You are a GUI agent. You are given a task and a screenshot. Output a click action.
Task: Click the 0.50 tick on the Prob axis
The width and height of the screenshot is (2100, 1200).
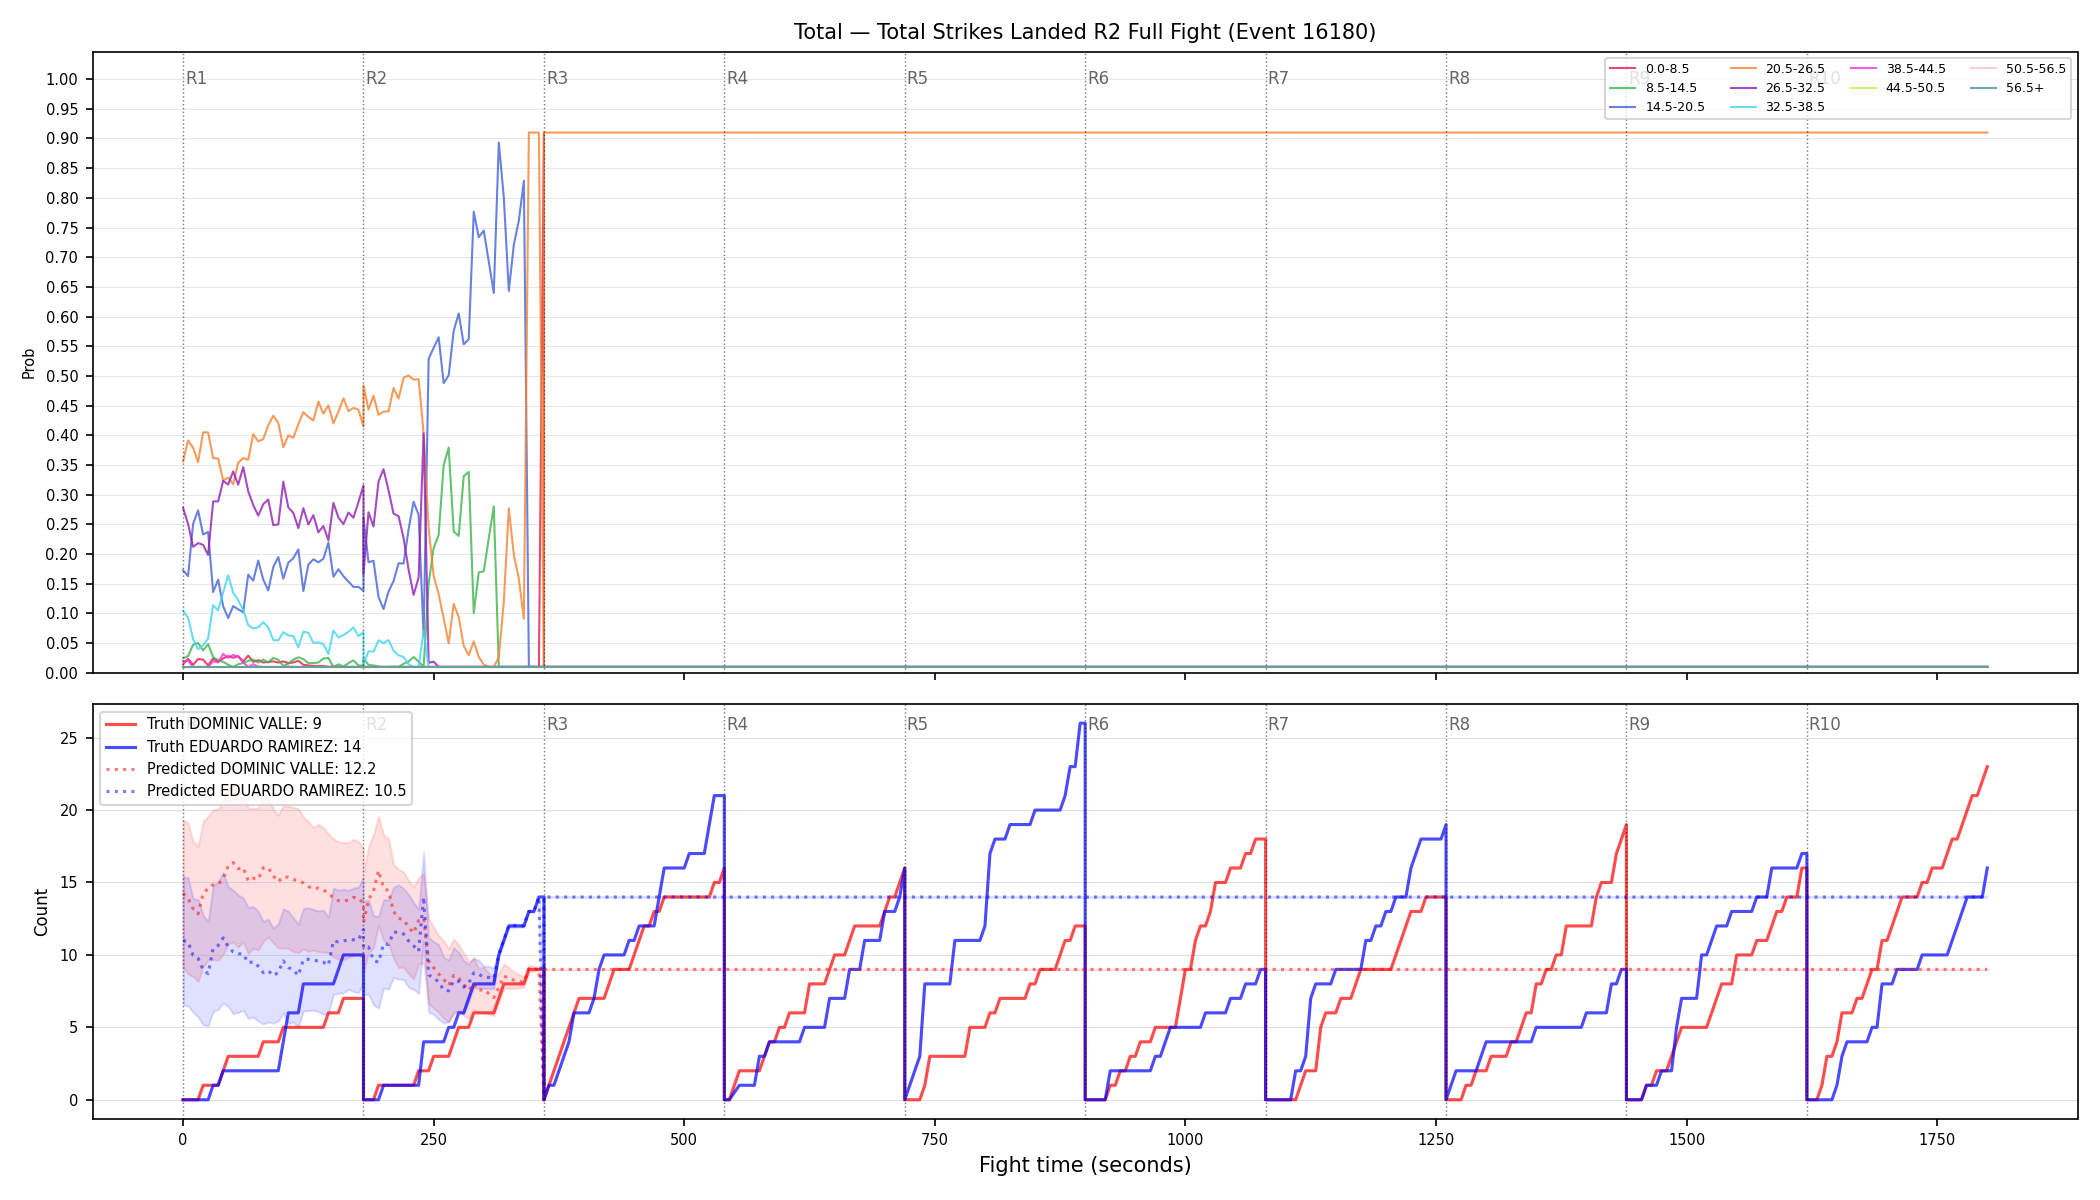point(62,376)
